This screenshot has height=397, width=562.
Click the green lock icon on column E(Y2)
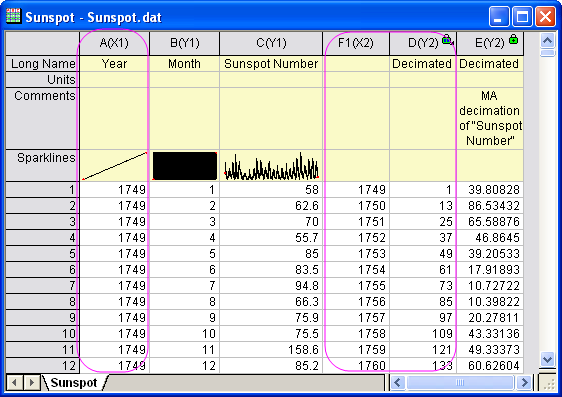(x=514, y=39)
